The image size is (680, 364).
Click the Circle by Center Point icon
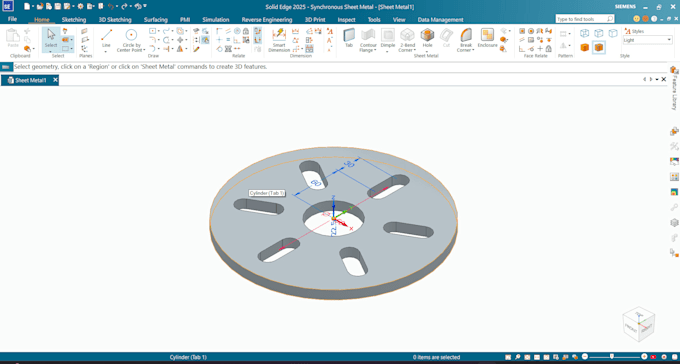click(131, 35)
